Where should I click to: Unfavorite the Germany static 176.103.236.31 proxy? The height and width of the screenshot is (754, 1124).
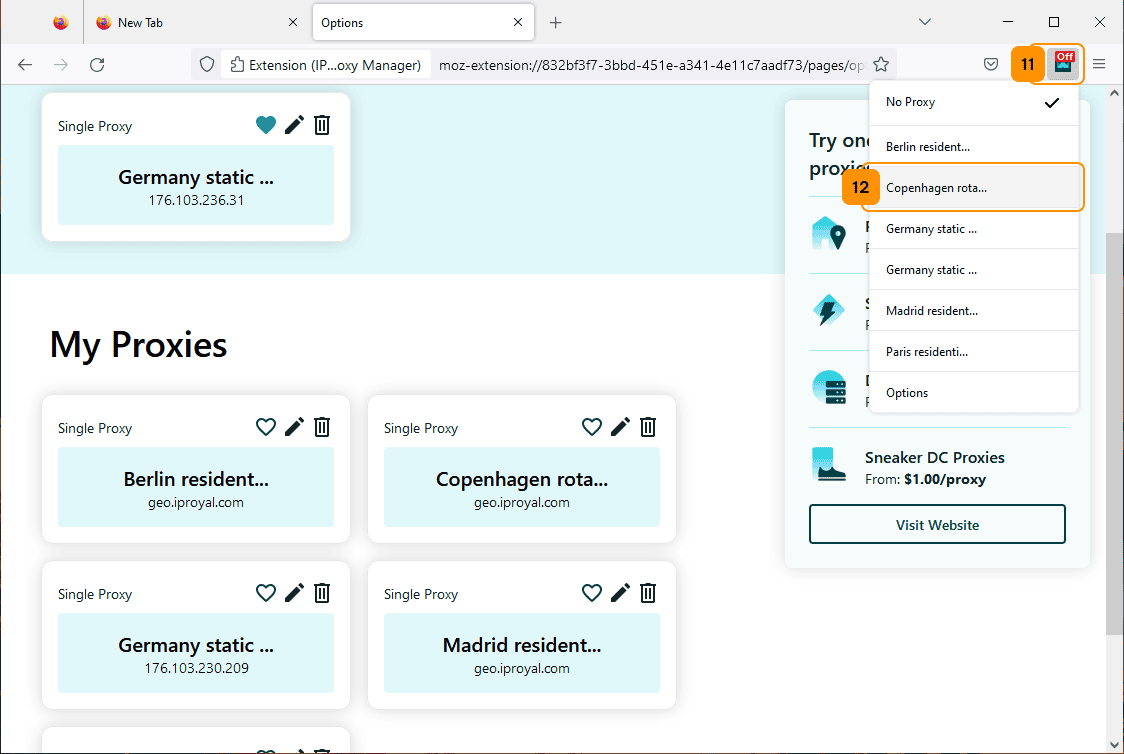[266, 125]
